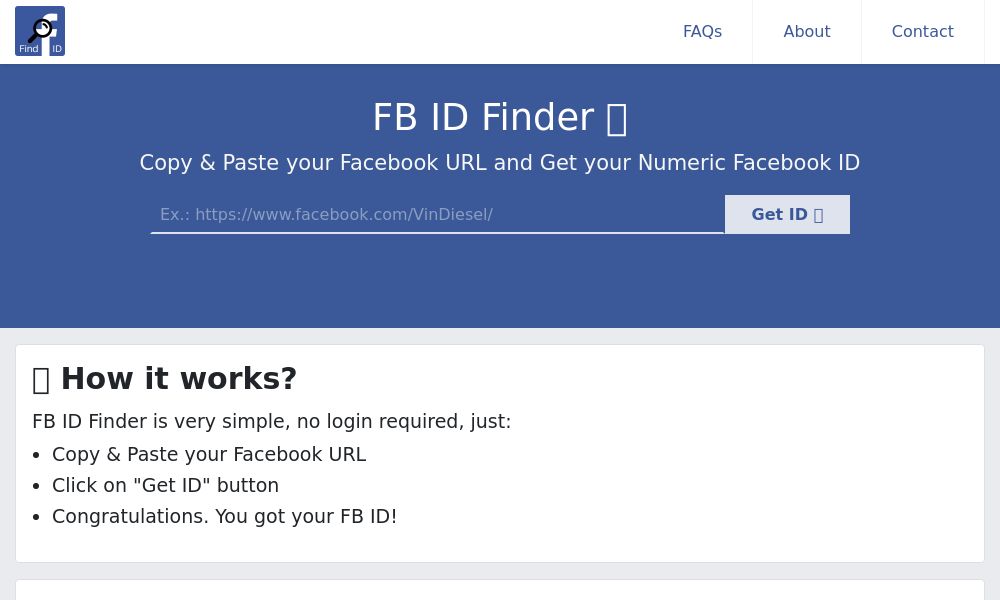Click the 'Copy & Paste your Facebook URL' list item
The height and width of the screenshot is (600, 1000).
click(209, 454)
